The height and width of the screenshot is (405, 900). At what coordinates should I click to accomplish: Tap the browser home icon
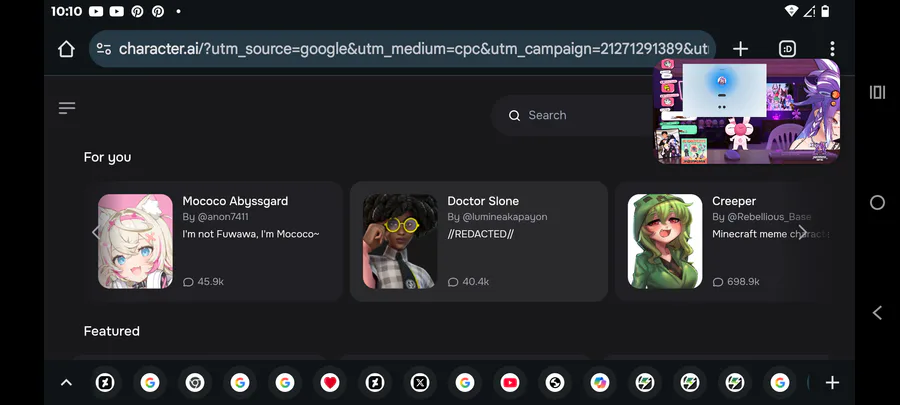(67, 49)
